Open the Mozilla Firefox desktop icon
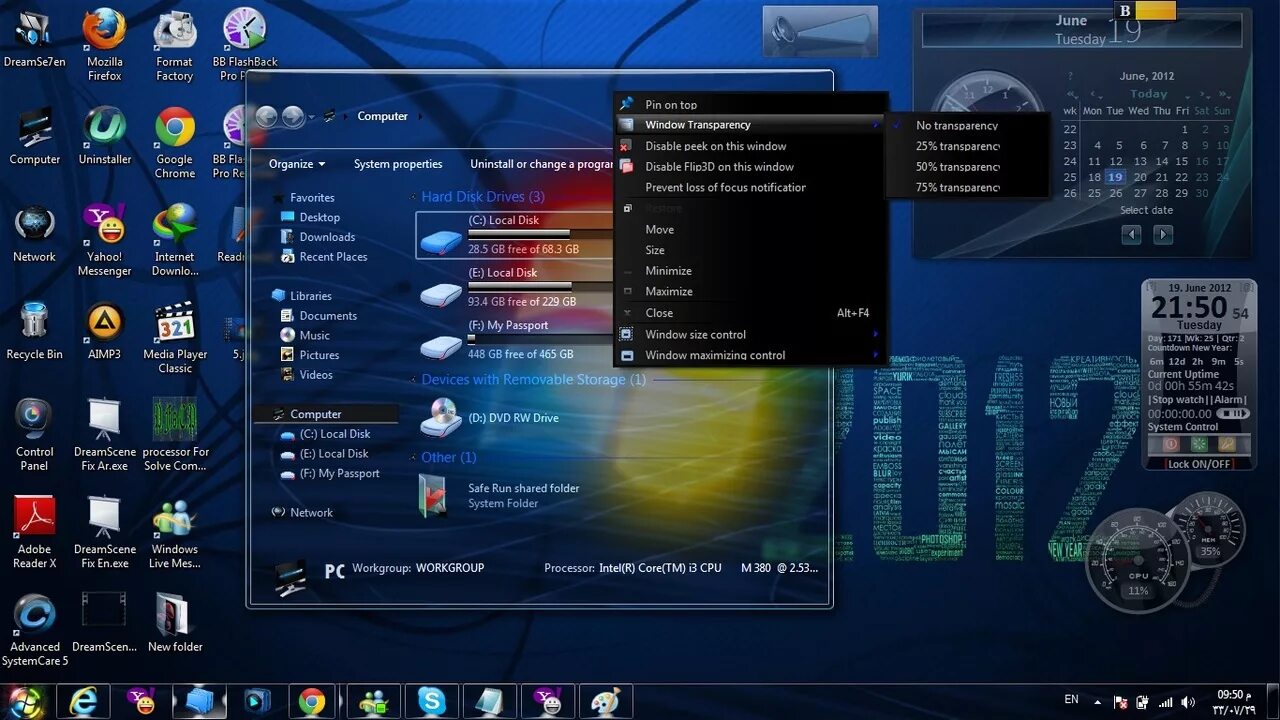This screenshot has width=1280, height=720. pos(104,45)
